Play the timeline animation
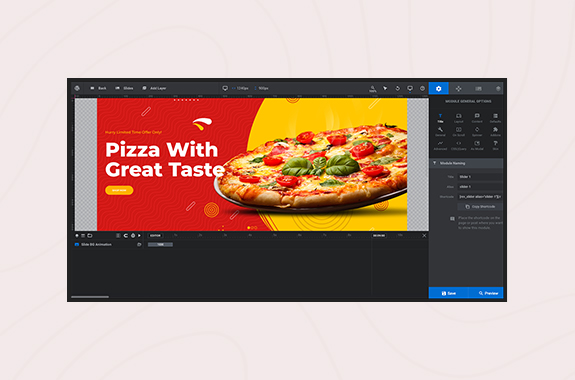Viewport: 575px width, 380px height. click(x=139, y=235)
